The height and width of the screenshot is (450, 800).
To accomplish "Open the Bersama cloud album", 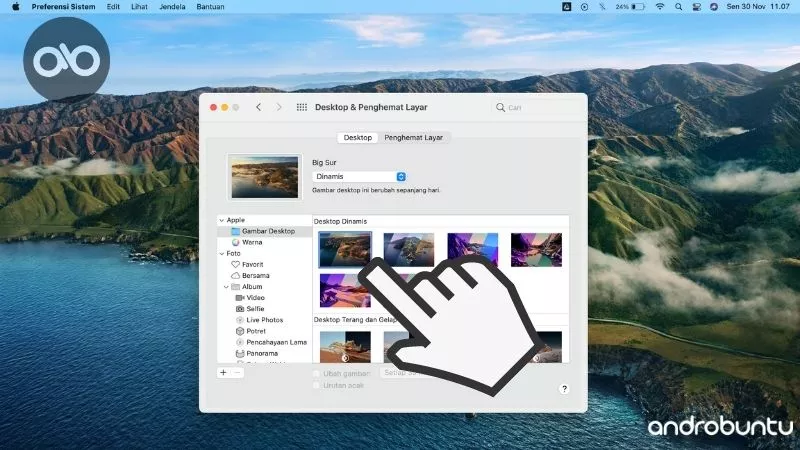I will click(x=236, y=275).
